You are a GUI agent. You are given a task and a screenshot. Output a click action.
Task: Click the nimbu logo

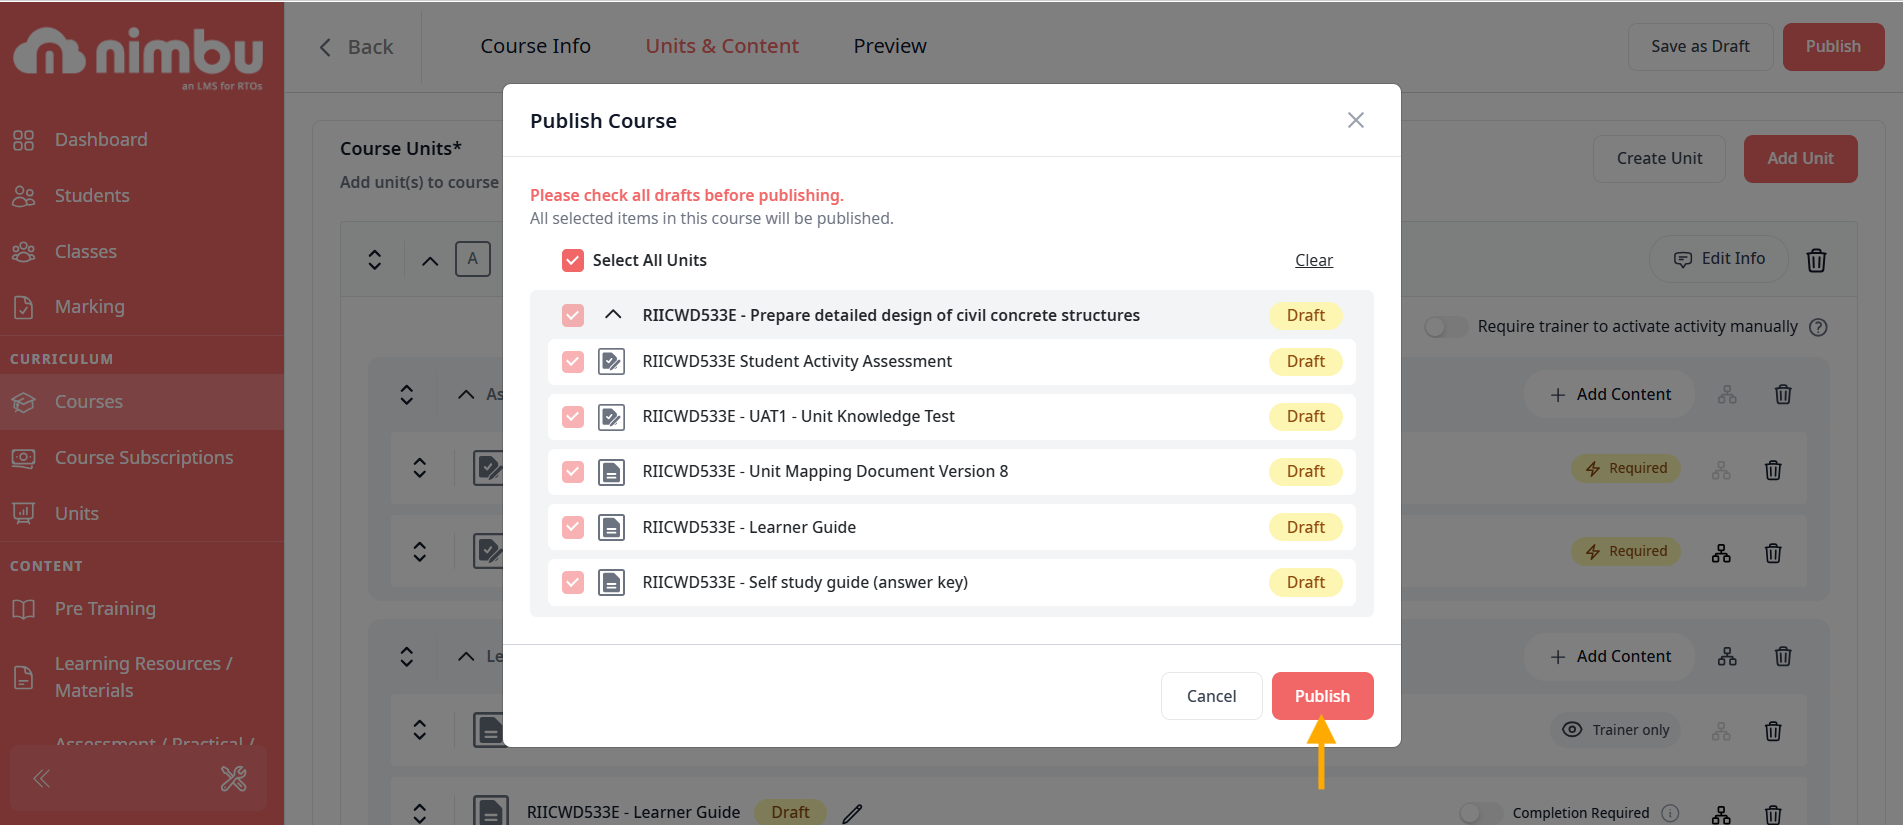[x=138, y=55]
